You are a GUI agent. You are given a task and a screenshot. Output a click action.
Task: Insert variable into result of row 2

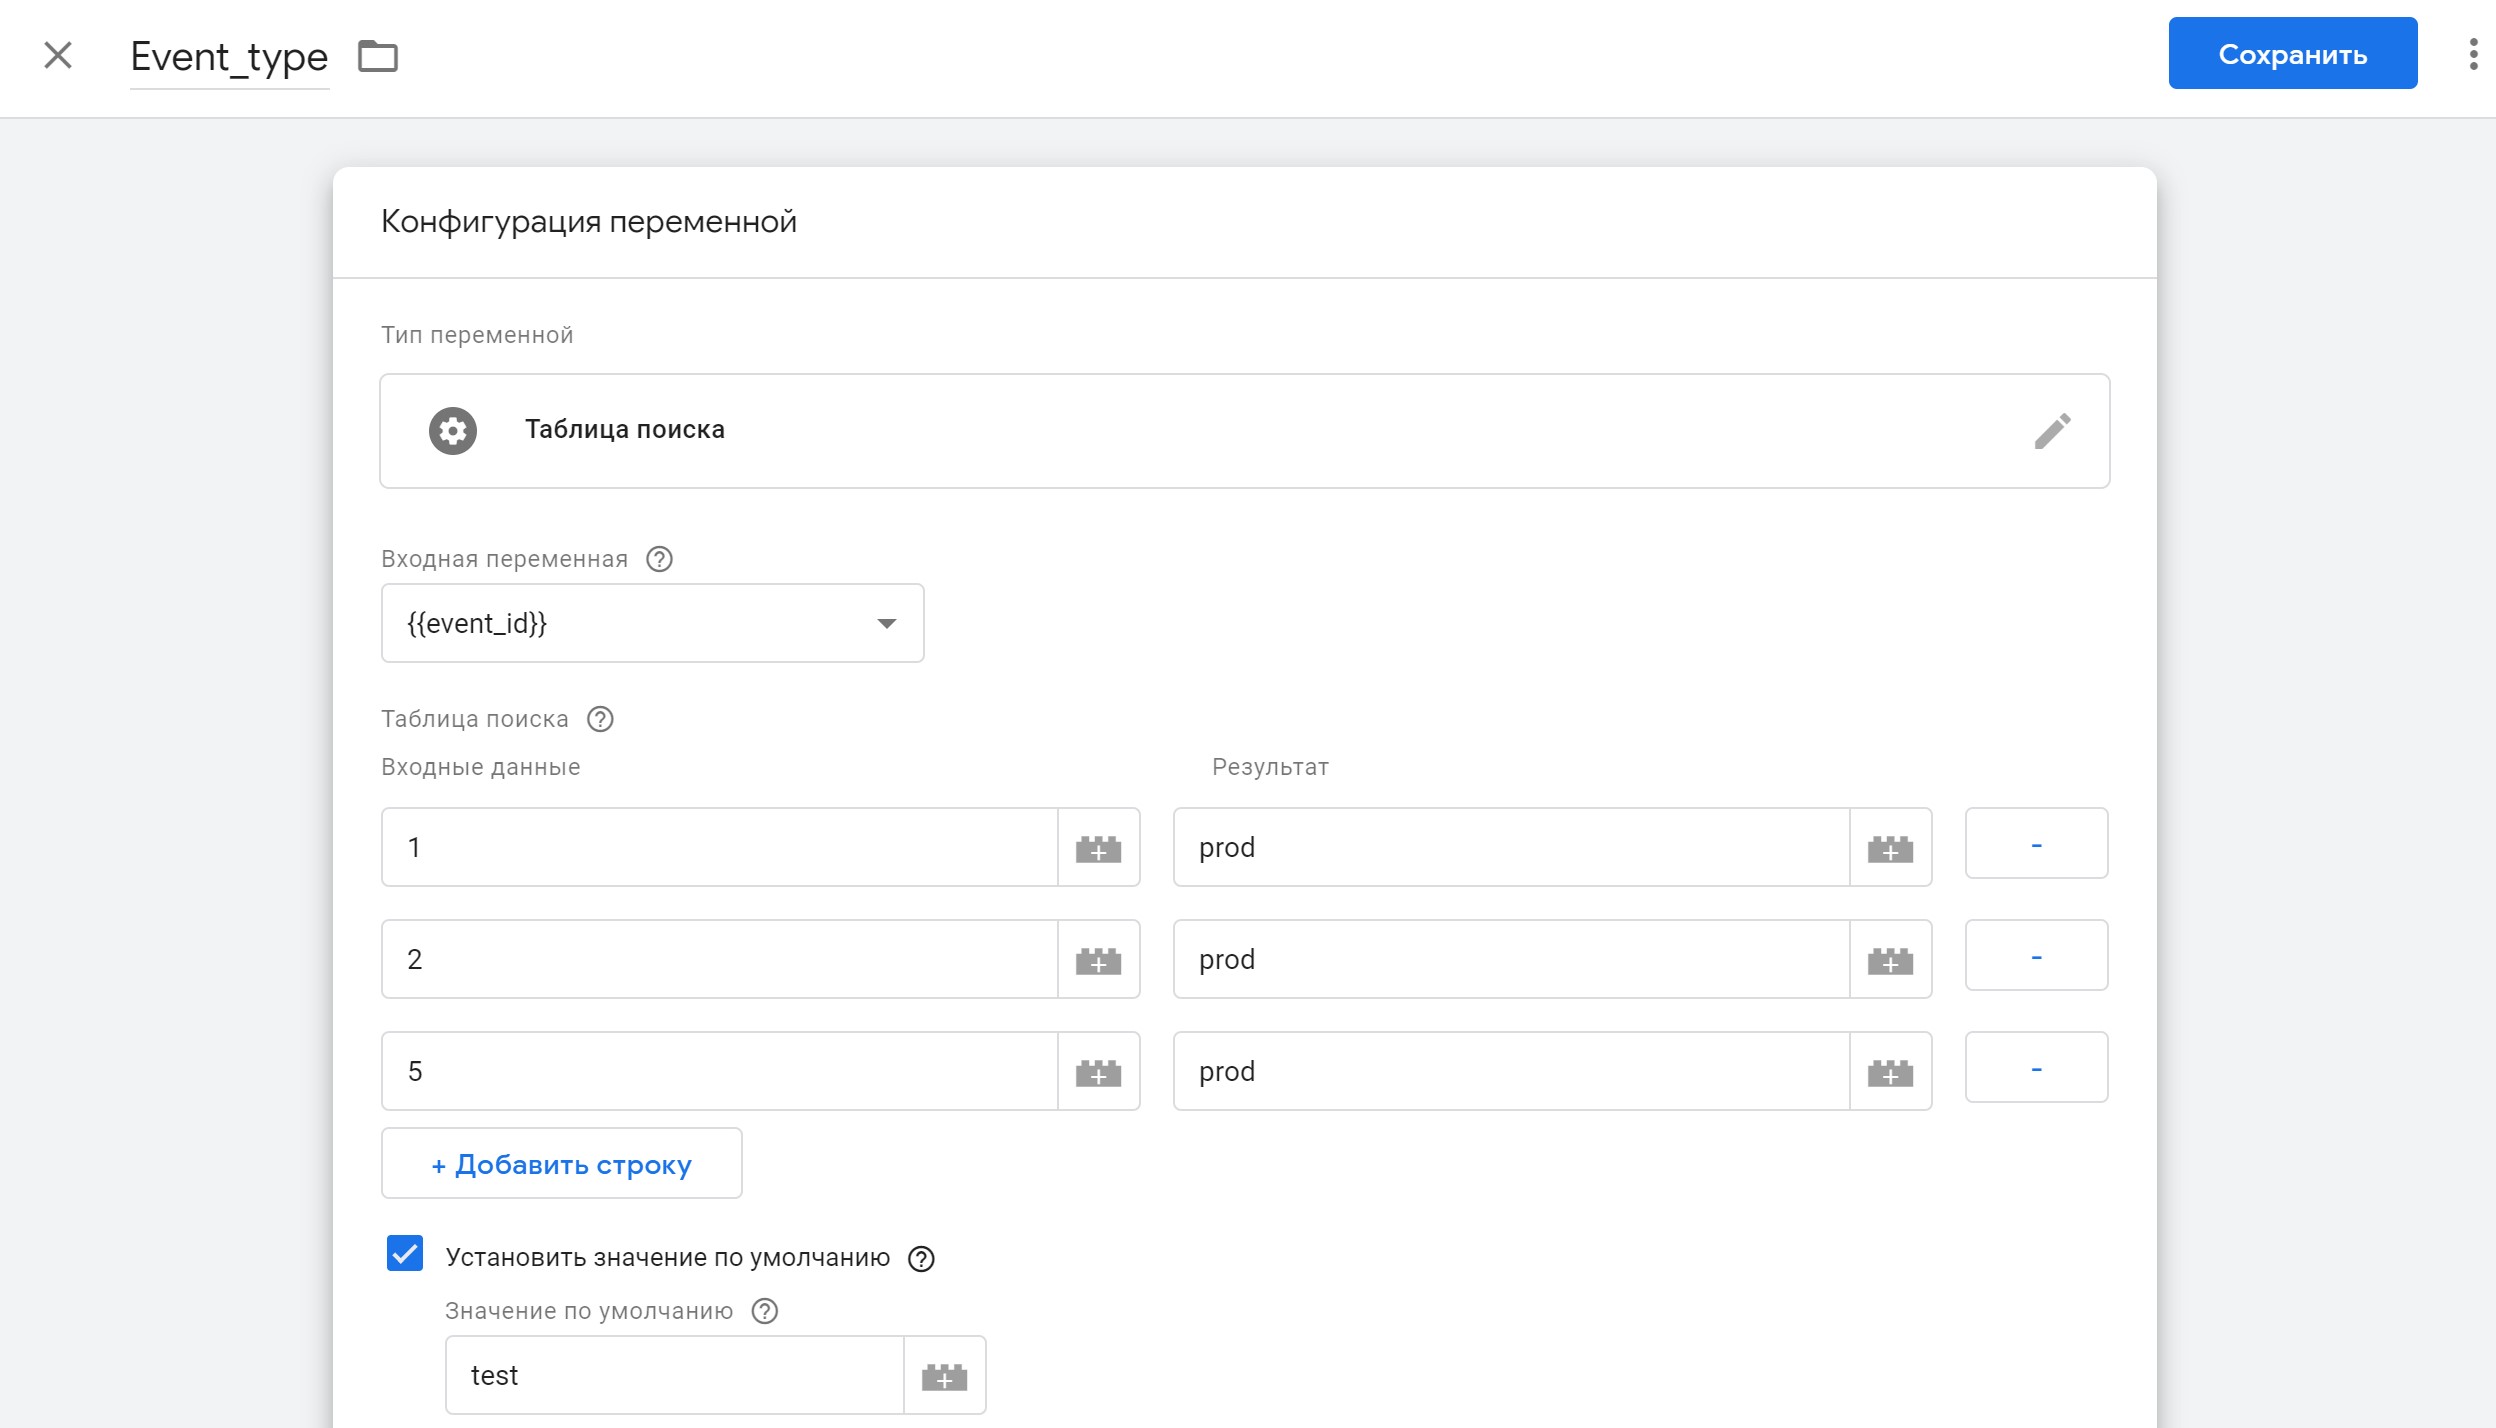coord(1890,959)
